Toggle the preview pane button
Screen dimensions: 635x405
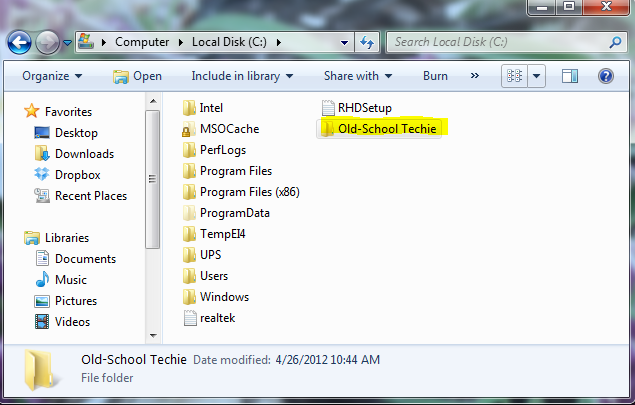570,76
